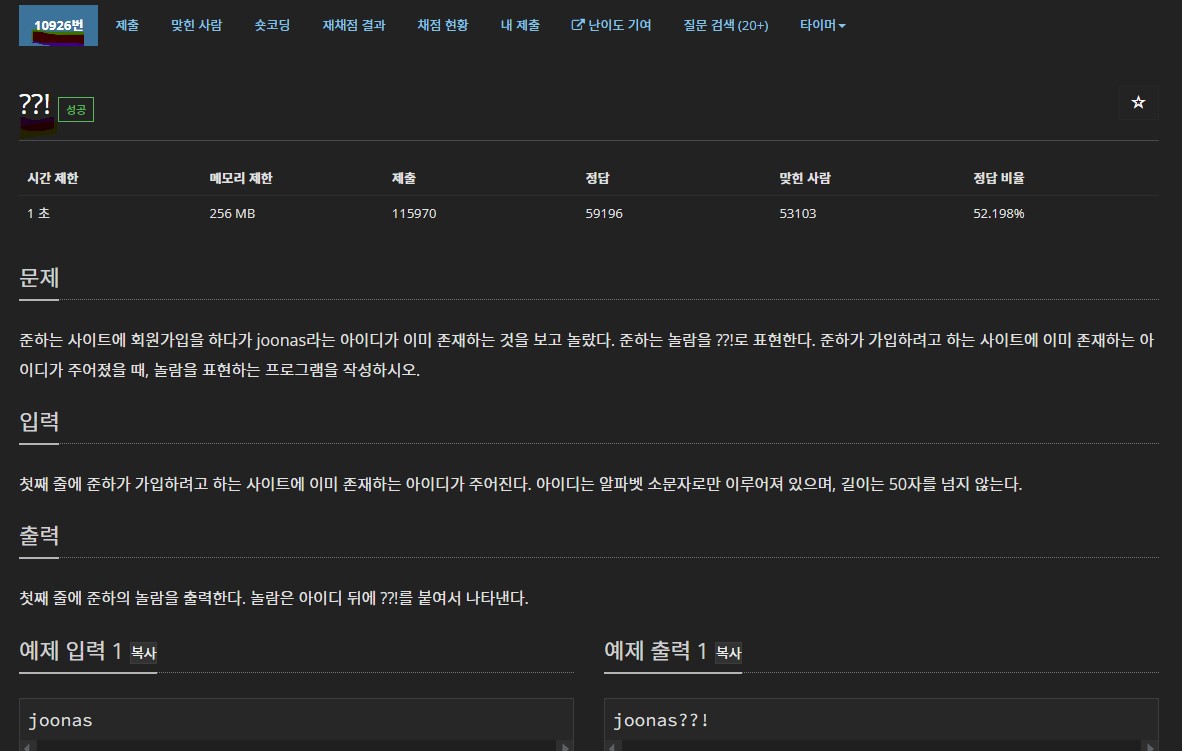View the 재채점 결과 tab
1182x751 pixels.
(354, 25)
